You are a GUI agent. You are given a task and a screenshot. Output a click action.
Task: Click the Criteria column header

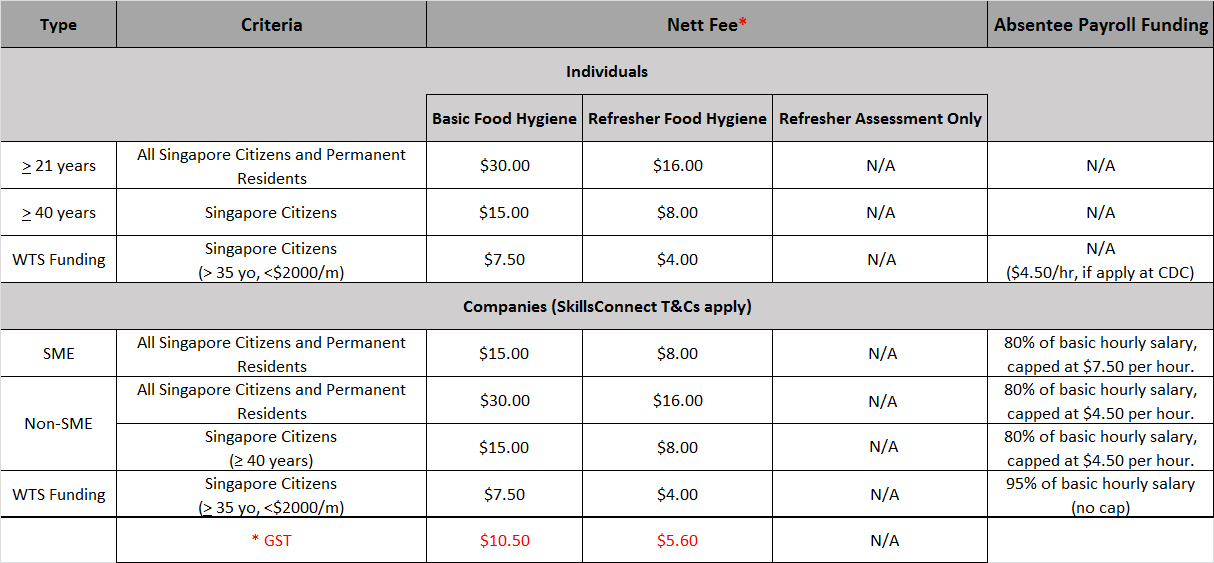click(x=271, y=25)
